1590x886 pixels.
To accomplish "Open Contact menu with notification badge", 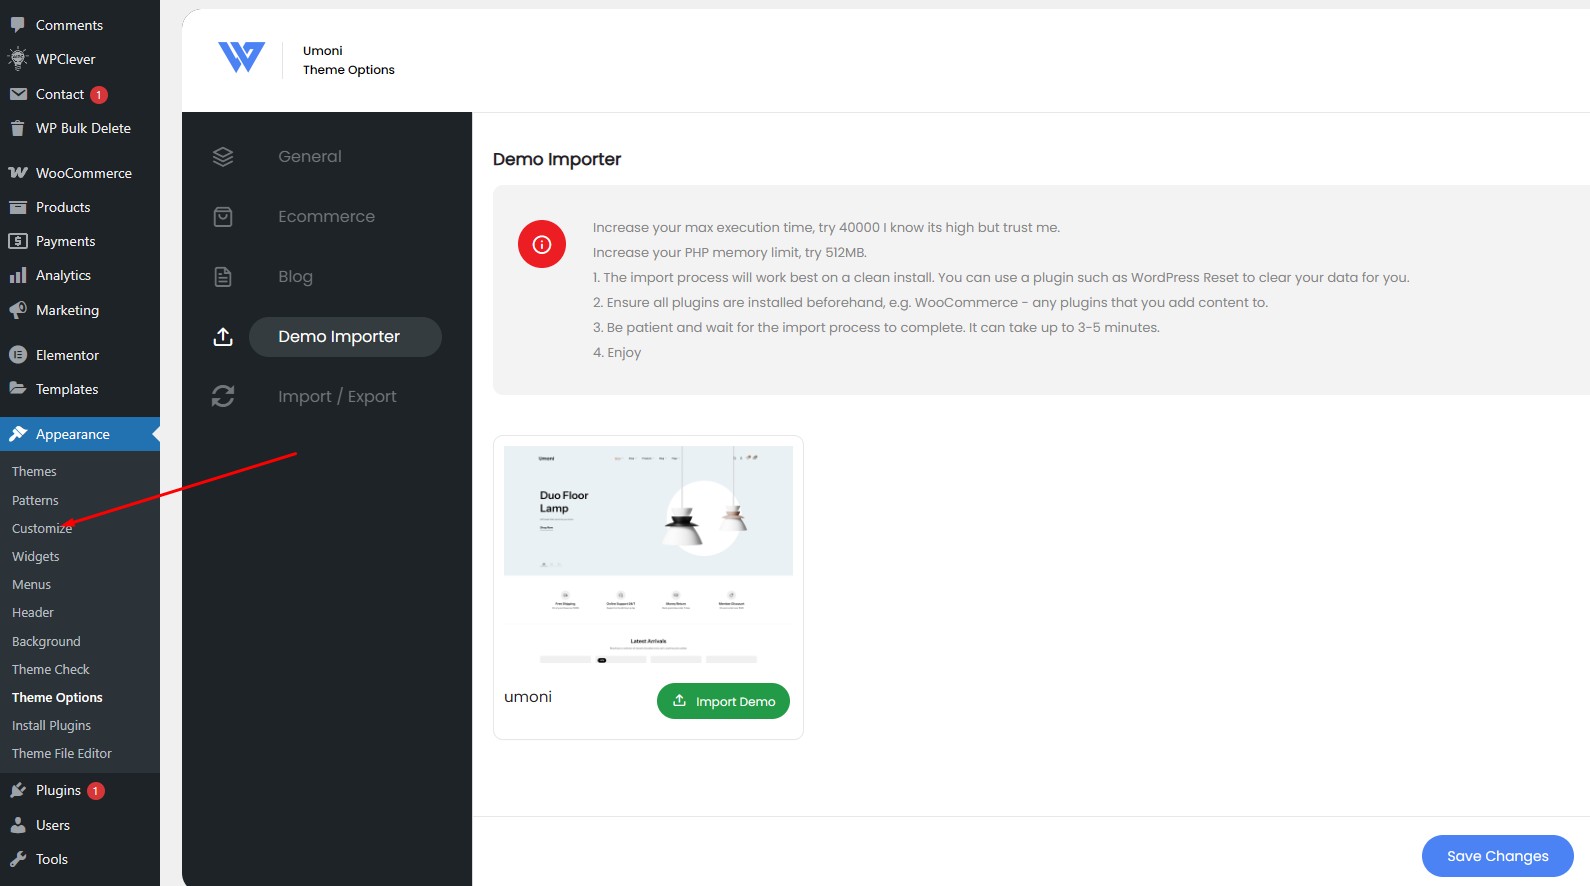I will (x=60, y=94).
